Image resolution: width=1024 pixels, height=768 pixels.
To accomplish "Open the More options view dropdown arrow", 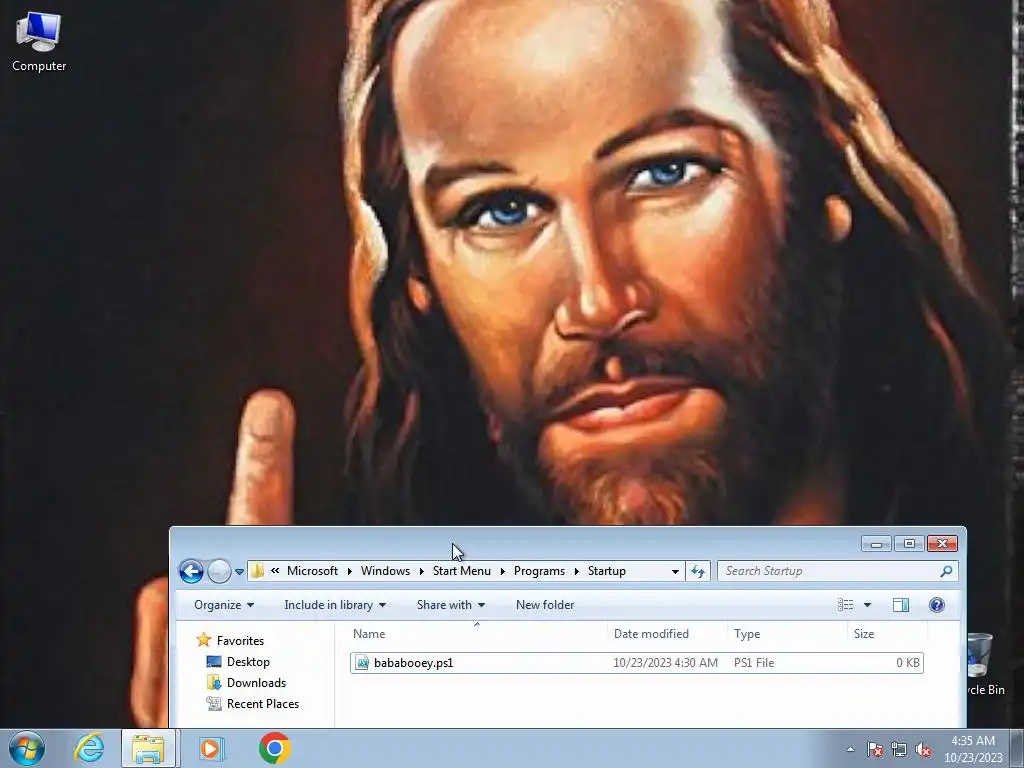I will coord(867,605).
